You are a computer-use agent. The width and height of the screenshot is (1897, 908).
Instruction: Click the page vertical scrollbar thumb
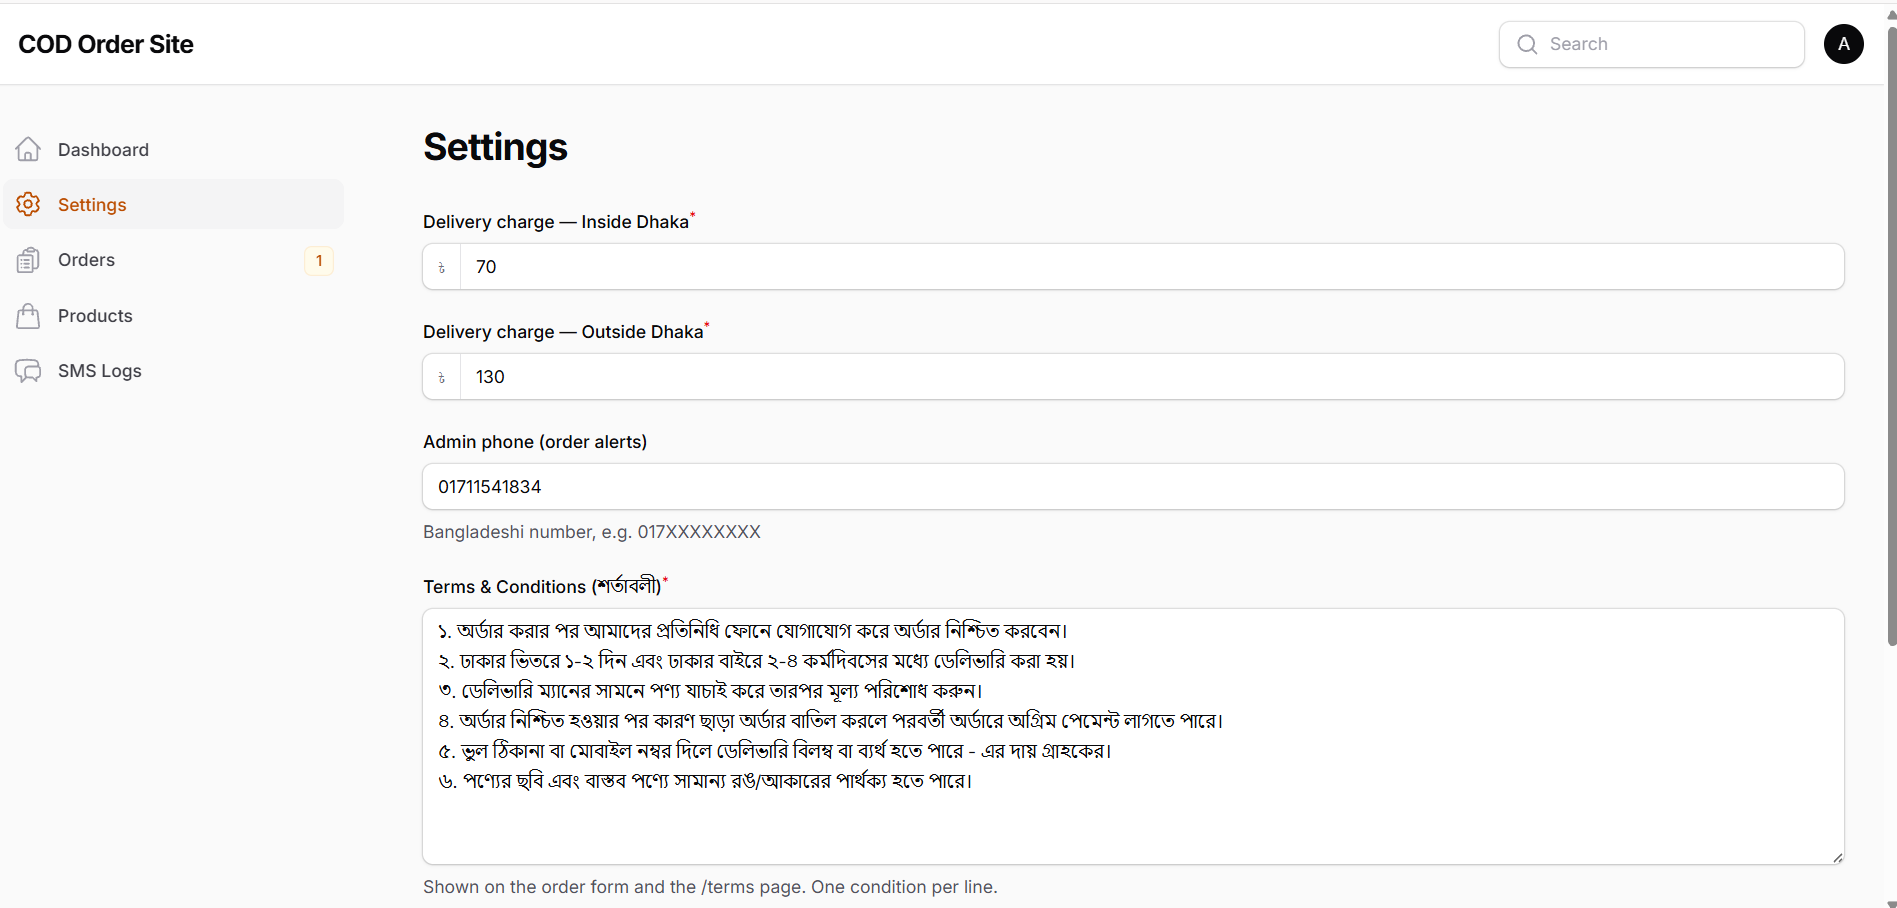pos(1891,335)
